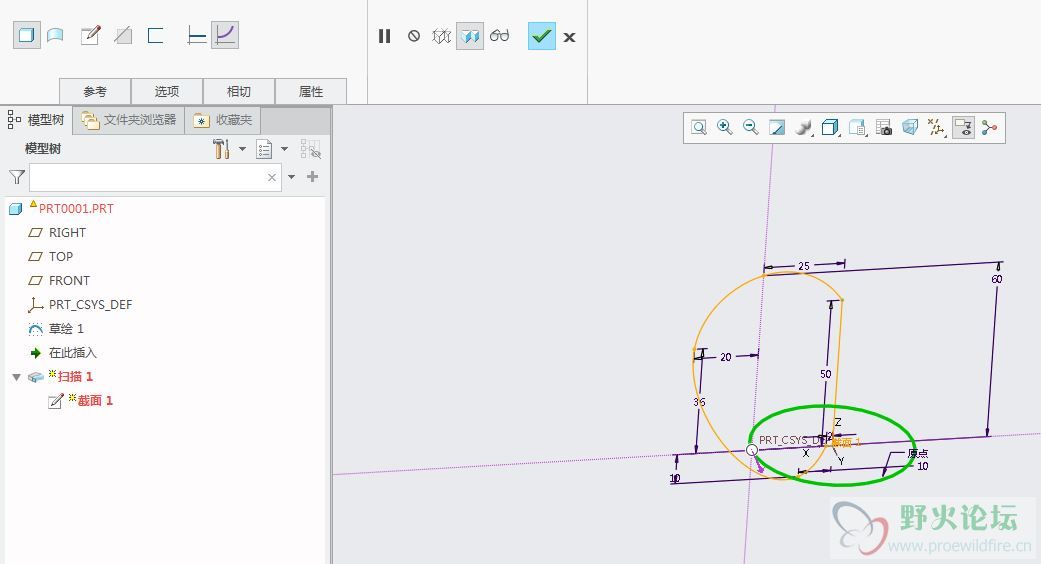
Task: Open the 选项 panel tab
Action: point(167,92)
